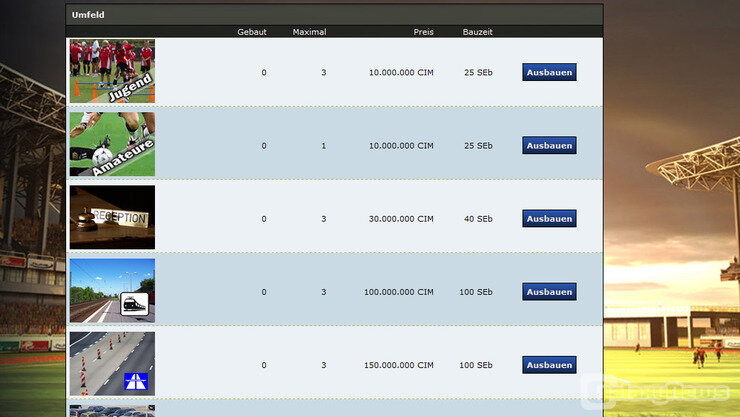This screenshot has width=740, height=417.
Task: Open the Reception desk bell thumbnail
Action: tap(112, 217)
